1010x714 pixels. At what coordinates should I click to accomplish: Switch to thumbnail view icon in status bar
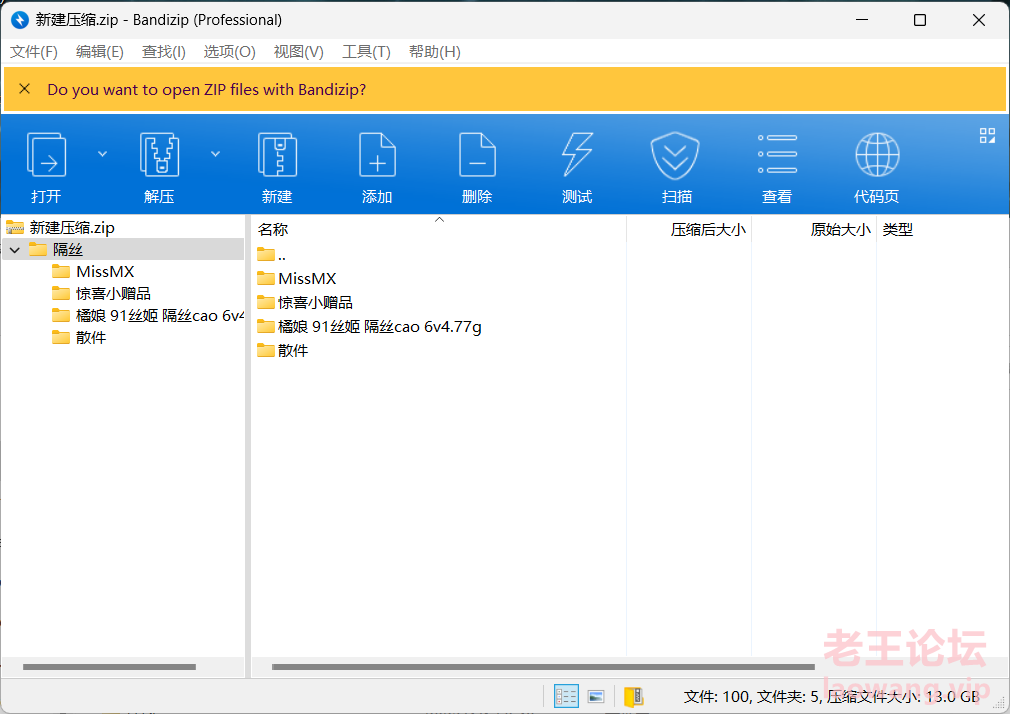[x=596, y=697]
